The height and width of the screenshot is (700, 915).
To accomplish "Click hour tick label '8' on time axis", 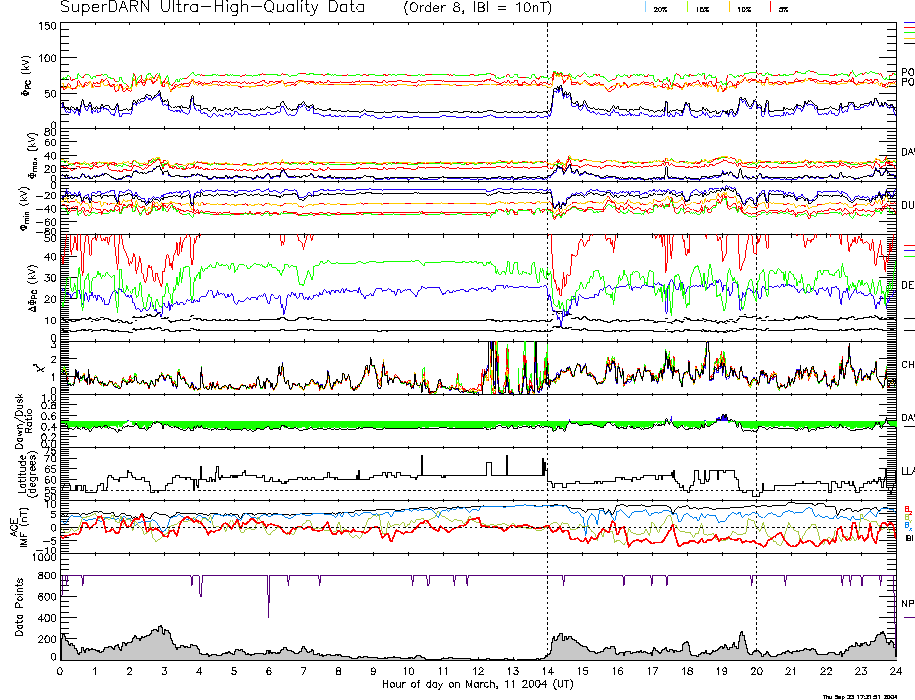I will 338,671.
